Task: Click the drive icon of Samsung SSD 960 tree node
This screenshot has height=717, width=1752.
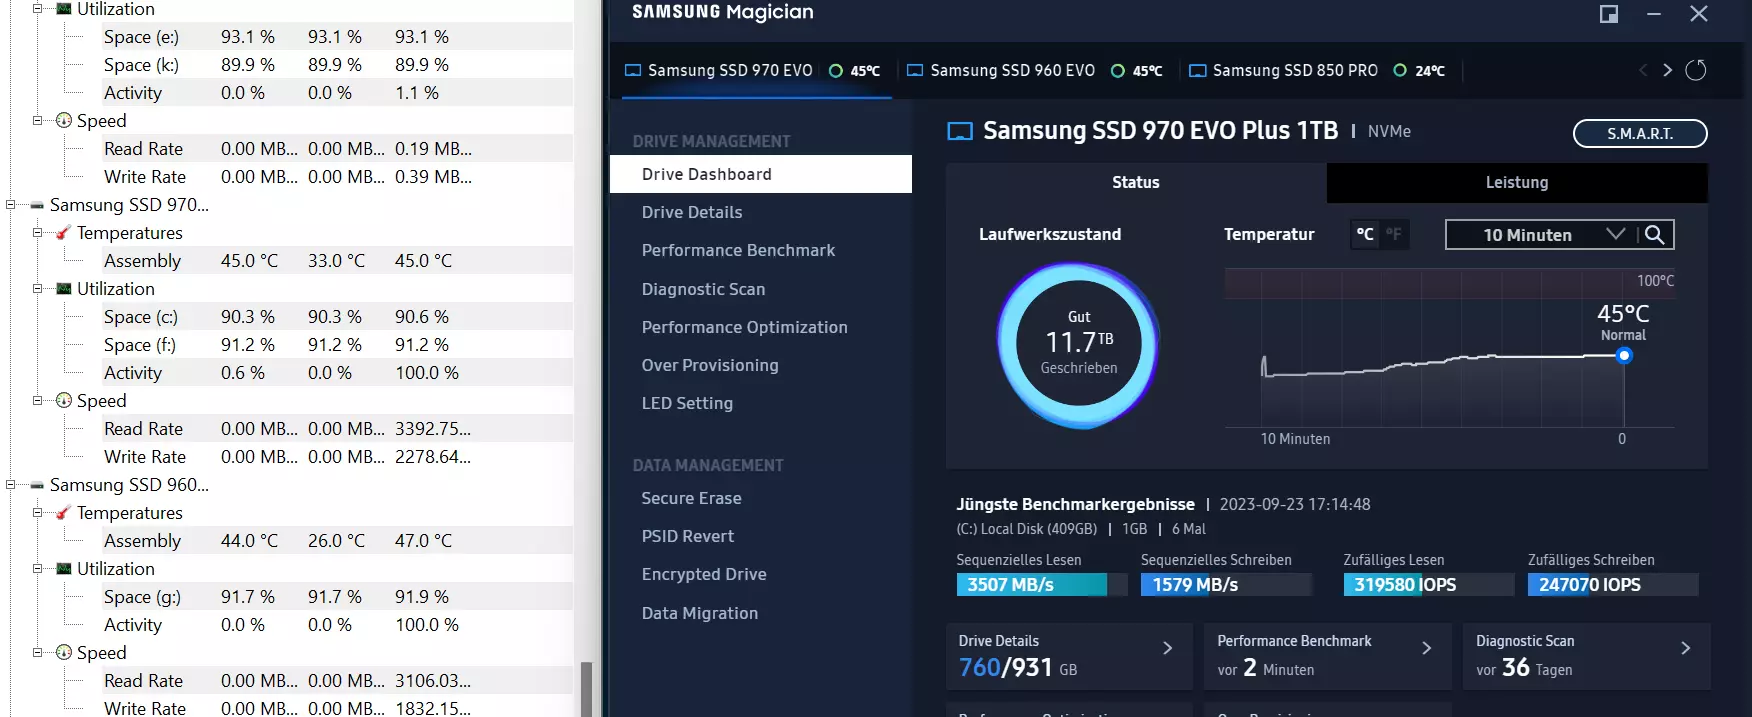Action: click(x=37, y=485)
